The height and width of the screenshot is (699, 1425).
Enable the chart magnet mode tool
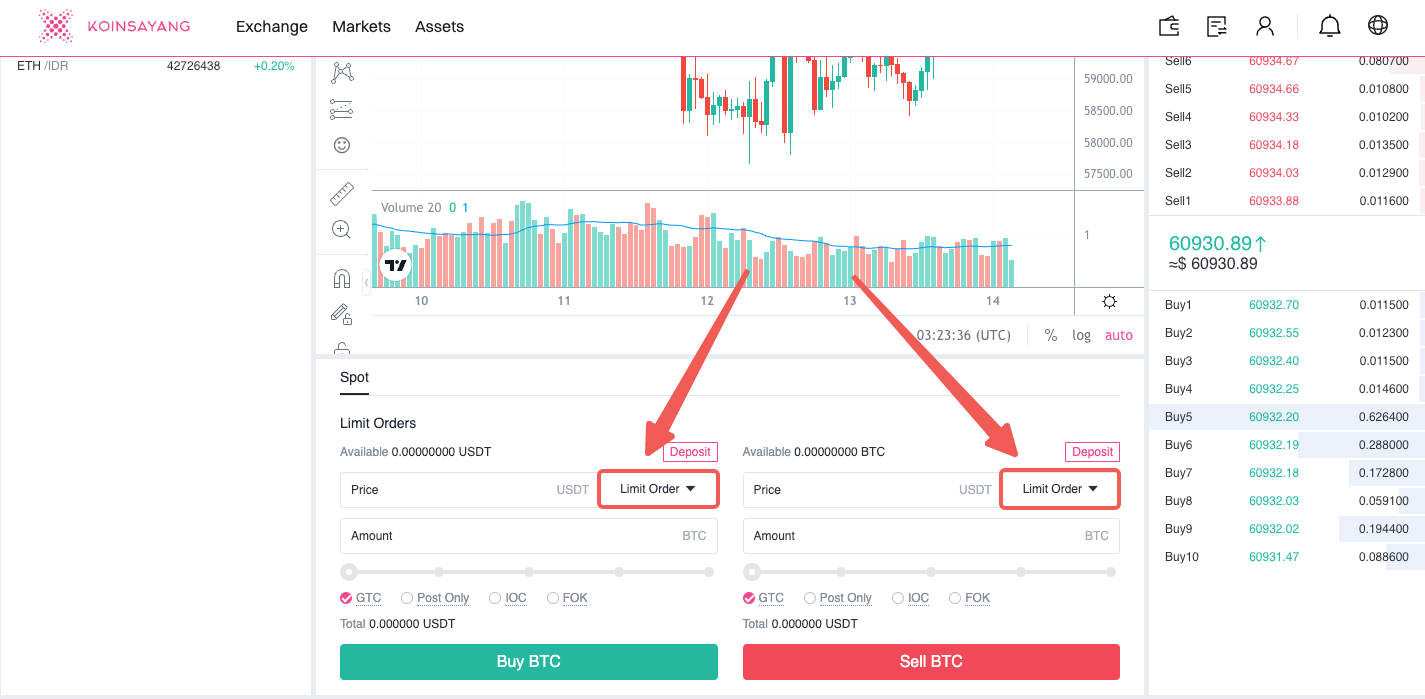click(342, 279)
